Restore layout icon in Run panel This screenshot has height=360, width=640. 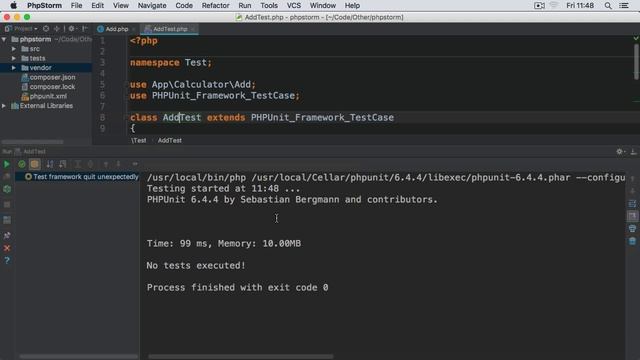coord(7,220)
